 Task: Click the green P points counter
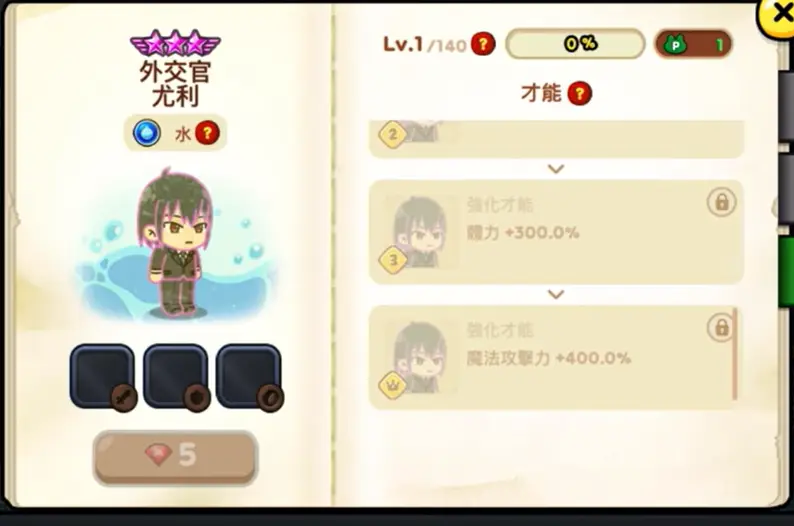tap(693, 45)
